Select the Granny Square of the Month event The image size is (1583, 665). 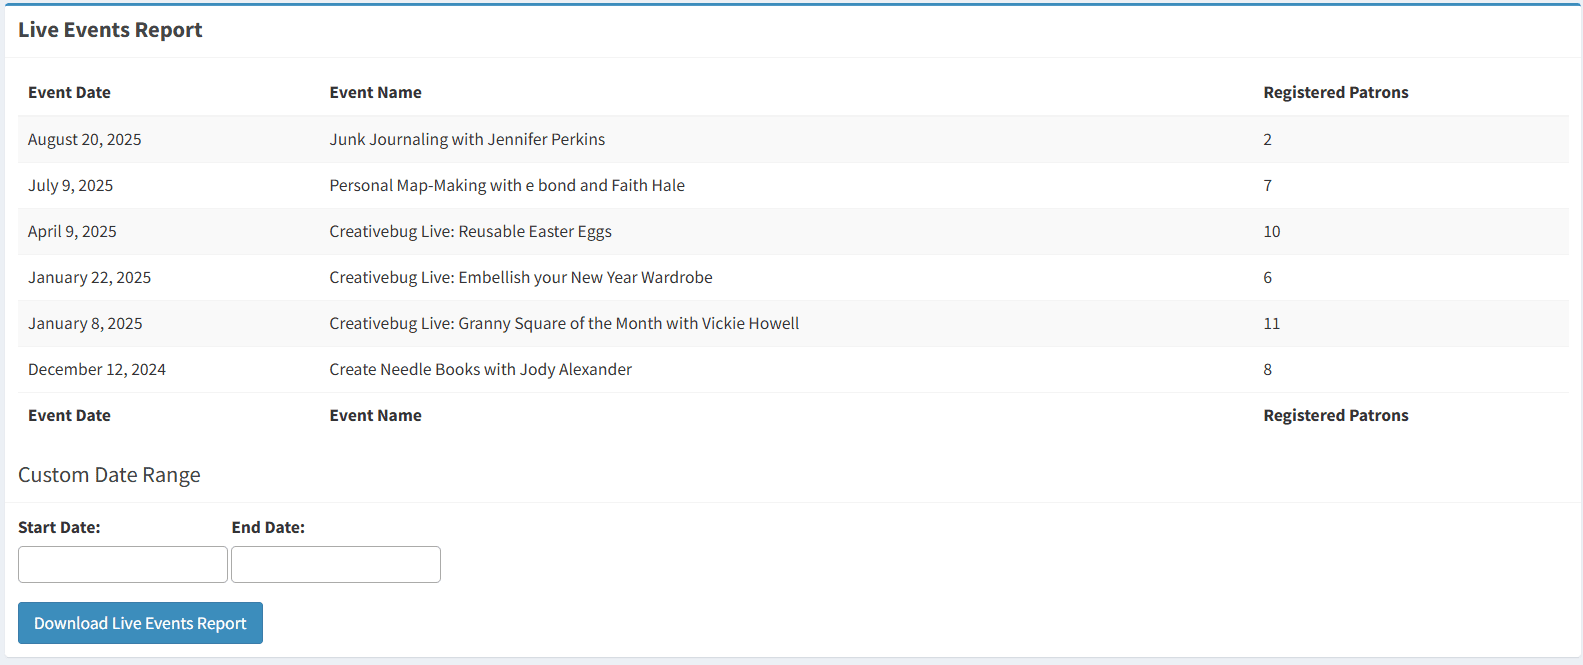564,323
